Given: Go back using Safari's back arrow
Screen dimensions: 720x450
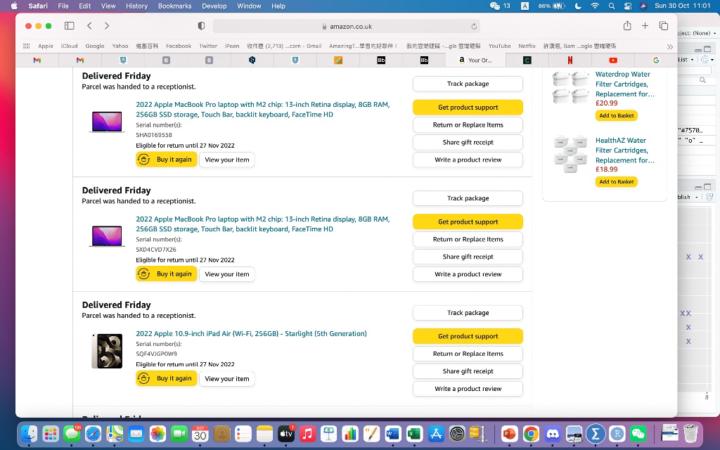Looking at the screenshot, I should point(90,26).
